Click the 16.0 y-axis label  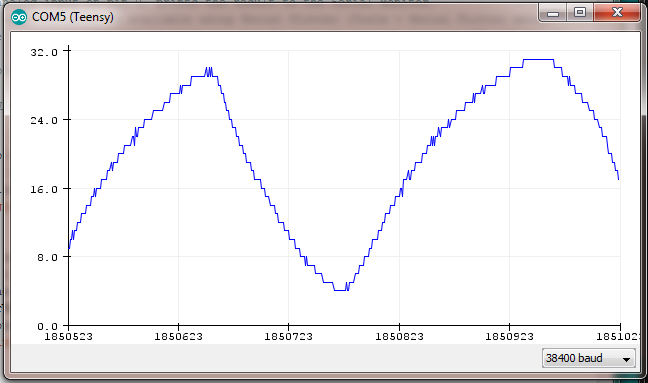44,189
